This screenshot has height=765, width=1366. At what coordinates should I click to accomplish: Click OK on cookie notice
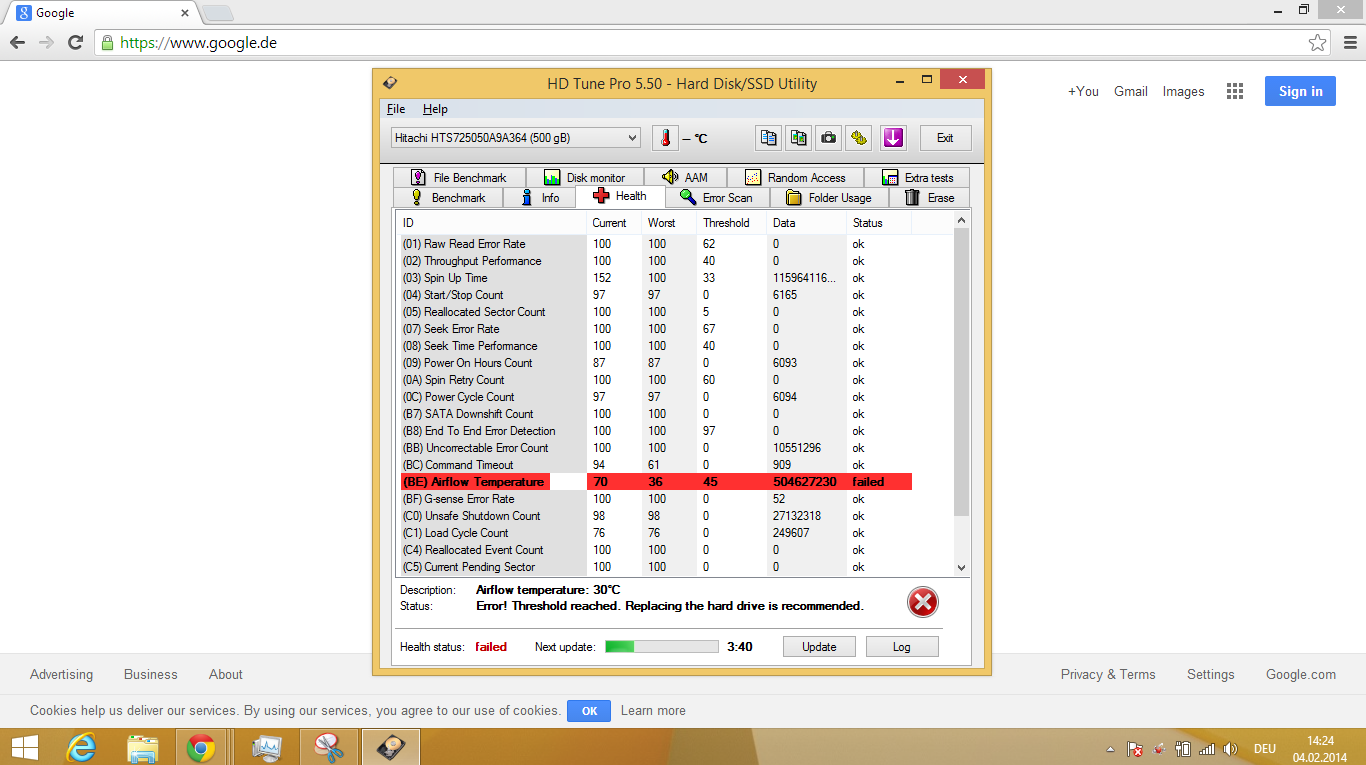[x=589, y=711]
